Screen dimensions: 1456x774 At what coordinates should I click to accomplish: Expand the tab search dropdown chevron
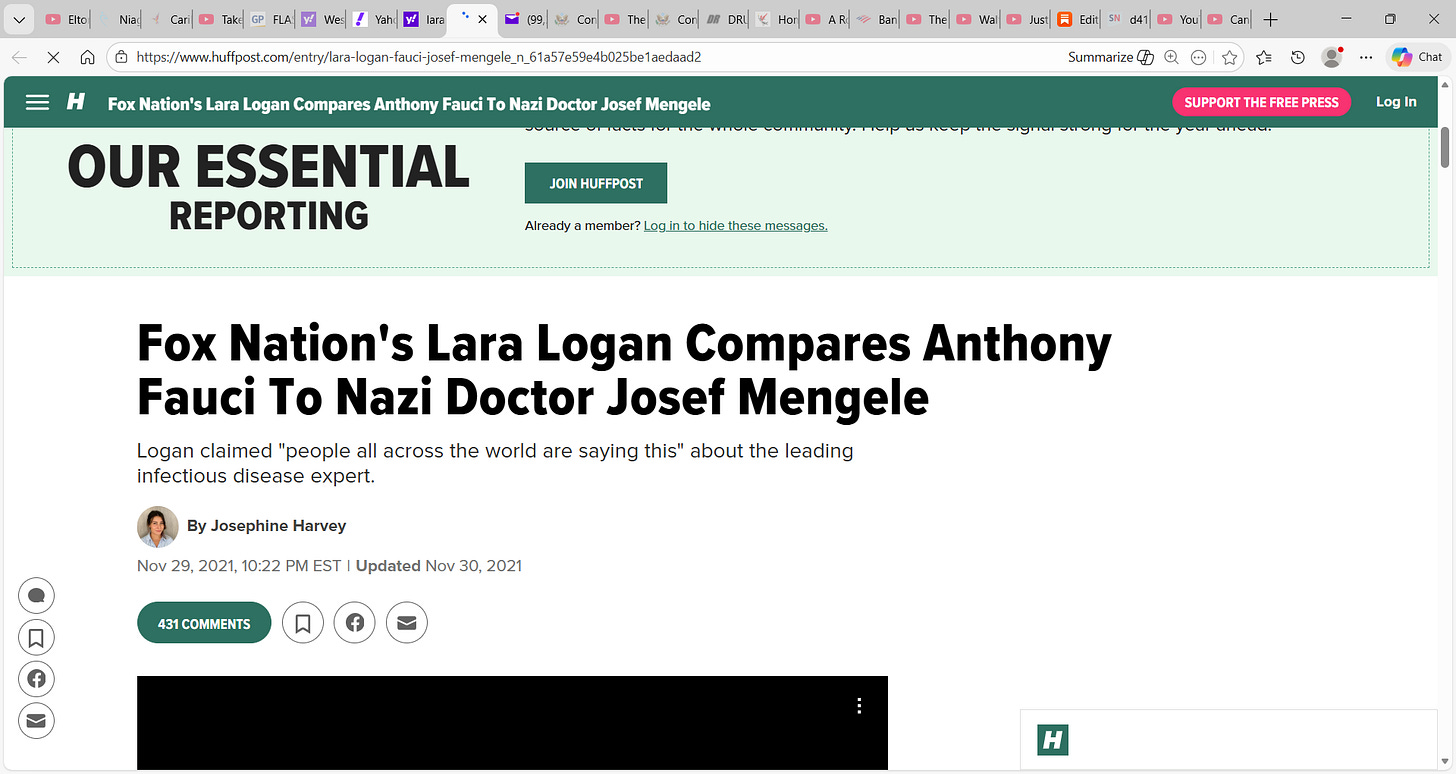[x=17, y=19]
